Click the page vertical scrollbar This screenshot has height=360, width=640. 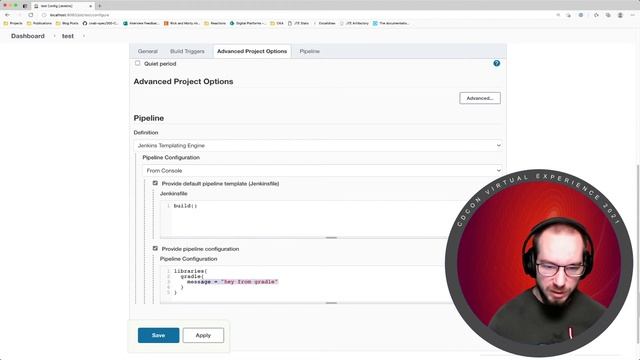click(x=638, y=253)
